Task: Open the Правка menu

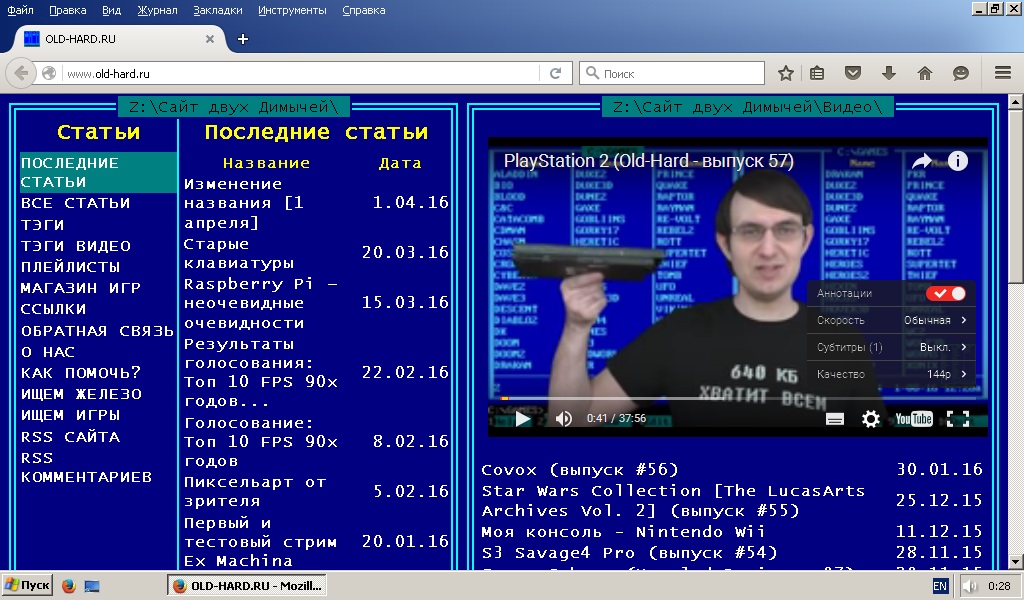Action: (68, 10)
